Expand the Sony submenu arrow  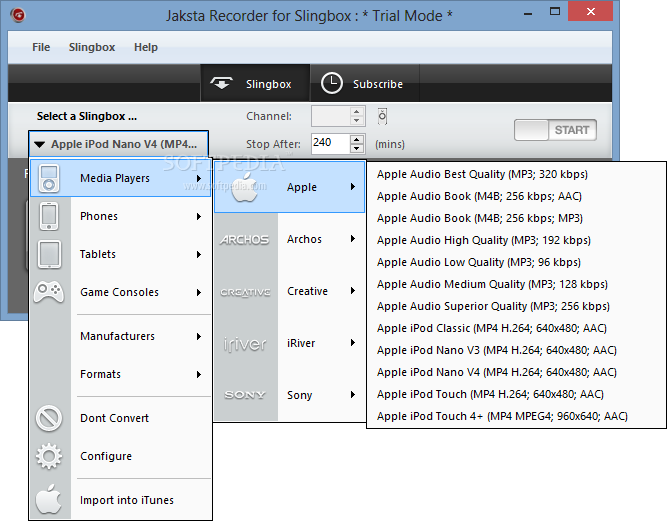(x=353, y=395)
